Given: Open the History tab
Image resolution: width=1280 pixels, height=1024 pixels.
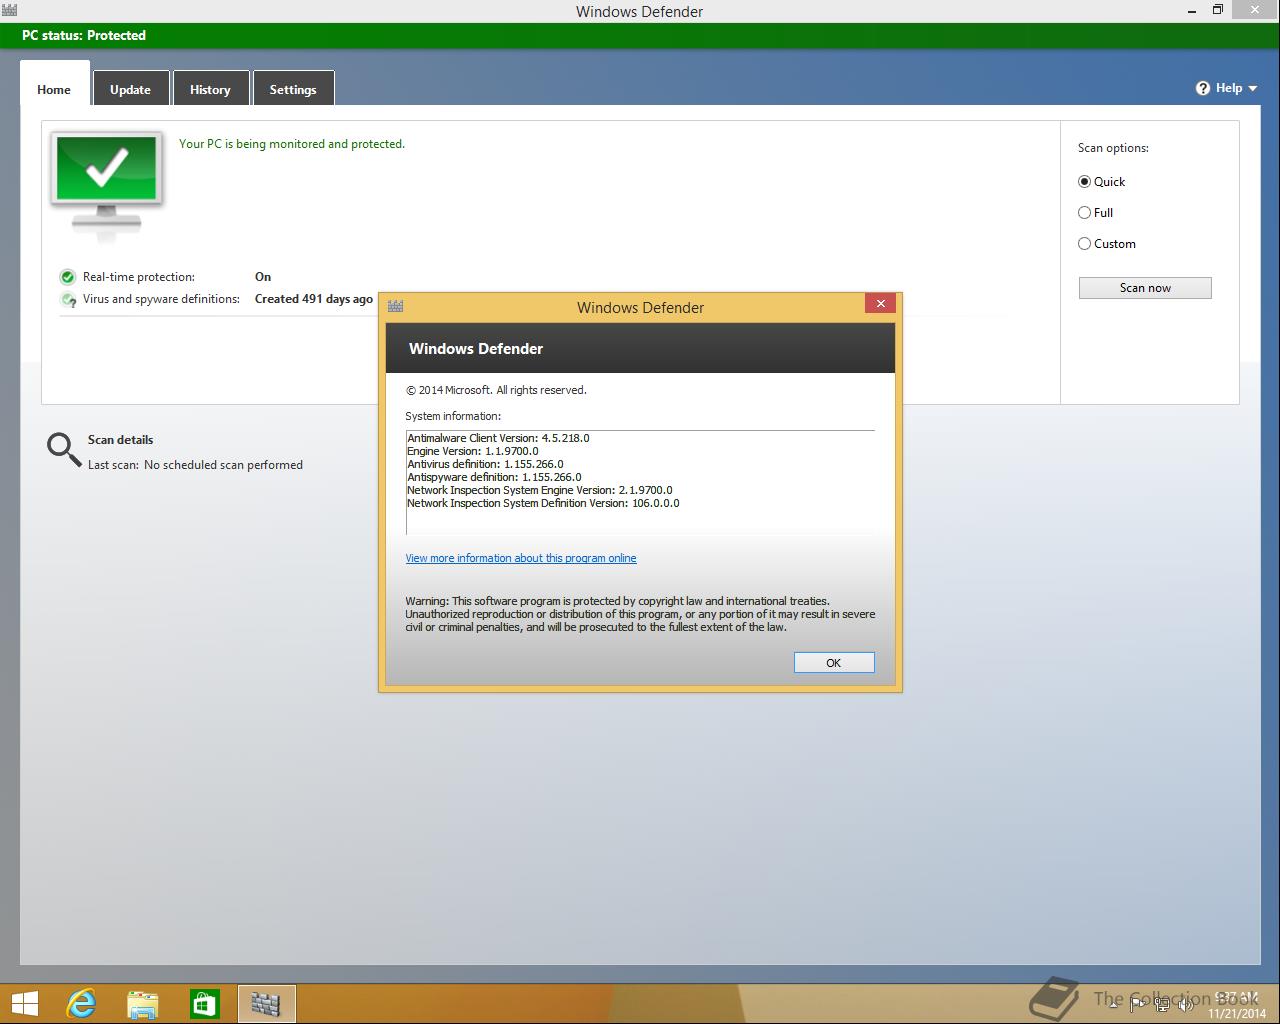Looking at the screenshot, I should tap(210, 89).
